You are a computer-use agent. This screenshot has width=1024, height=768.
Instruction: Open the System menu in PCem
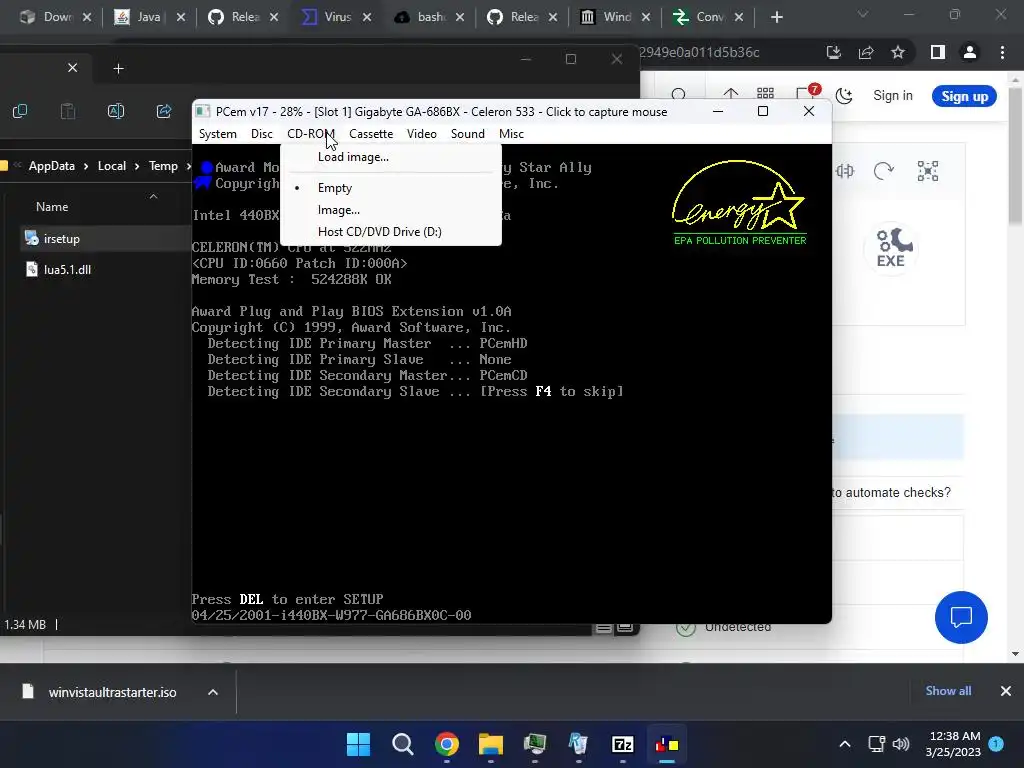pos(217,134)
